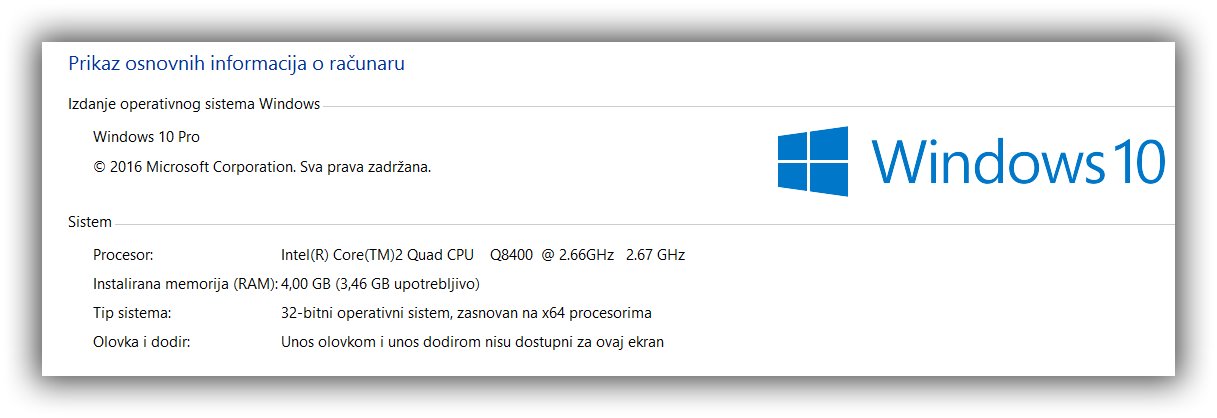Image resolution: width=1217 pixels, height=418 pixels.
Task: Click the Tip sistema label
Action: (x=132, y=313)
